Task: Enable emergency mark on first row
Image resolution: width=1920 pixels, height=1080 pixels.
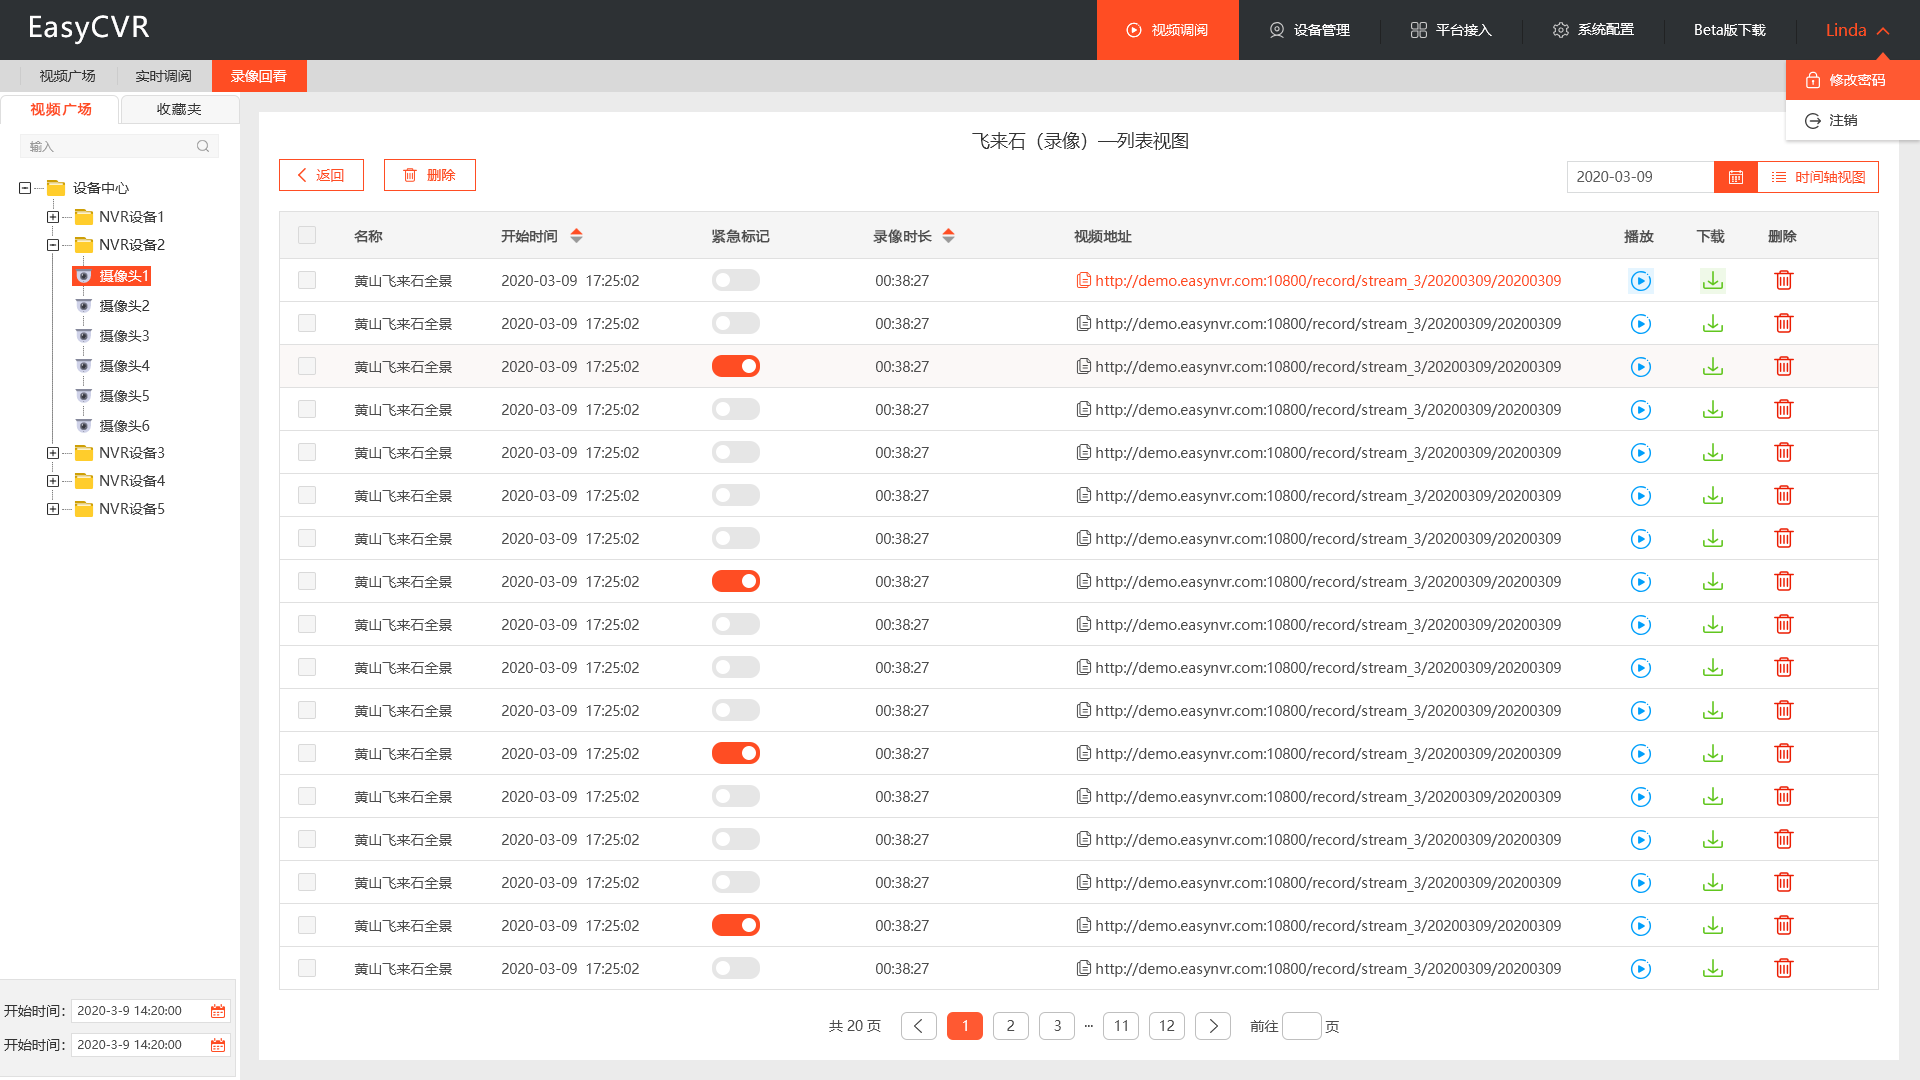Action: click(x=735, y=281)
